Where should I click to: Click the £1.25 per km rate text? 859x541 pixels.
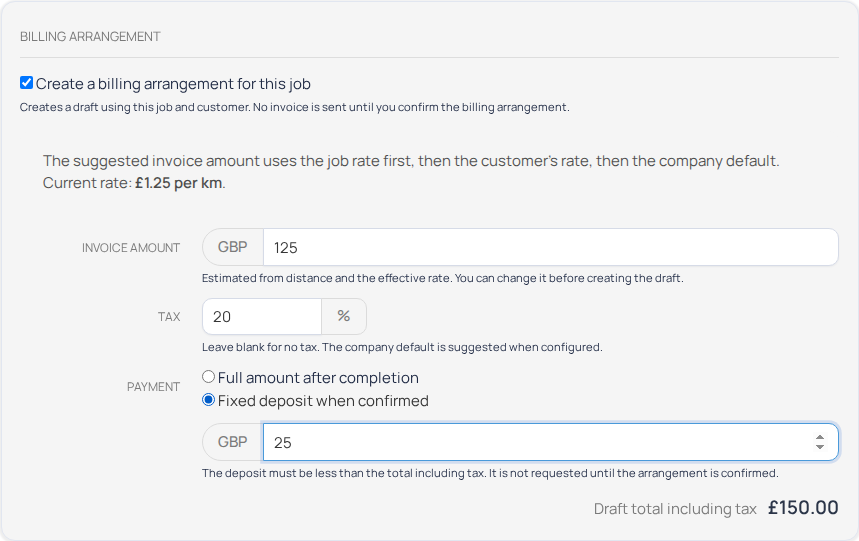pos(179,183)
